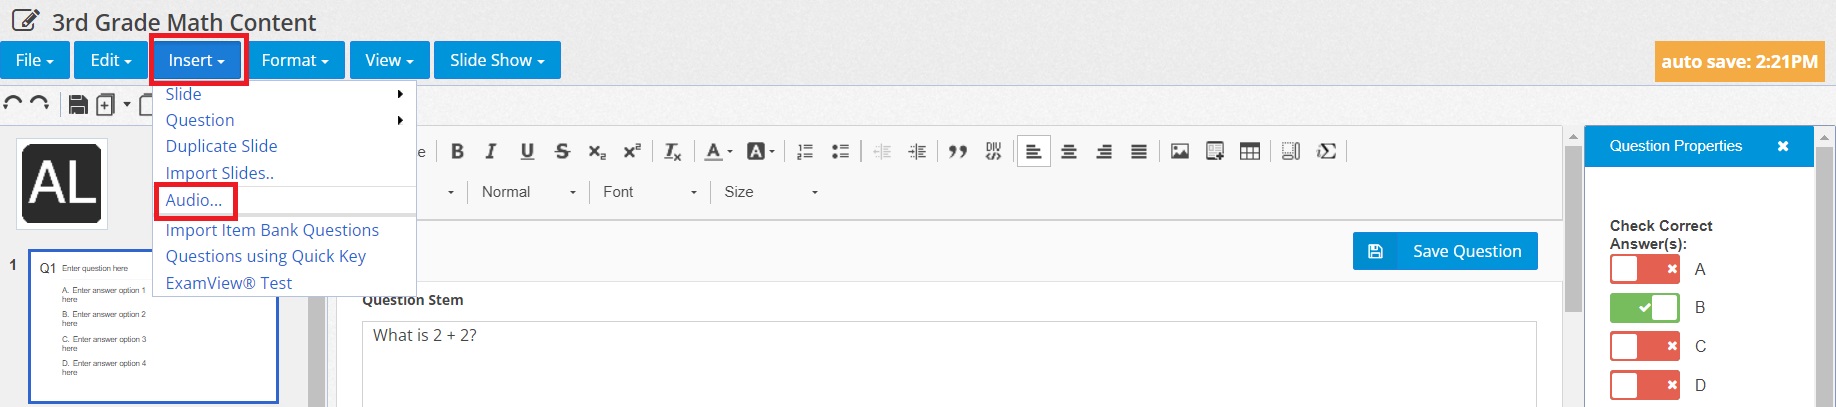Justify the text
The width and height of the screenshot is (1836, 407).
(x=1139, y=151)
